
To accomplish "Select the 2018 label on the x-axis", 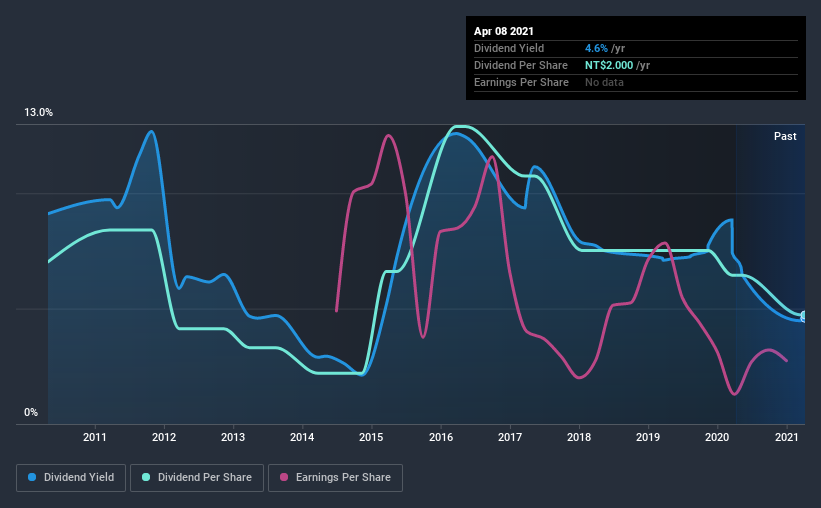I will (x=579, y=437).
